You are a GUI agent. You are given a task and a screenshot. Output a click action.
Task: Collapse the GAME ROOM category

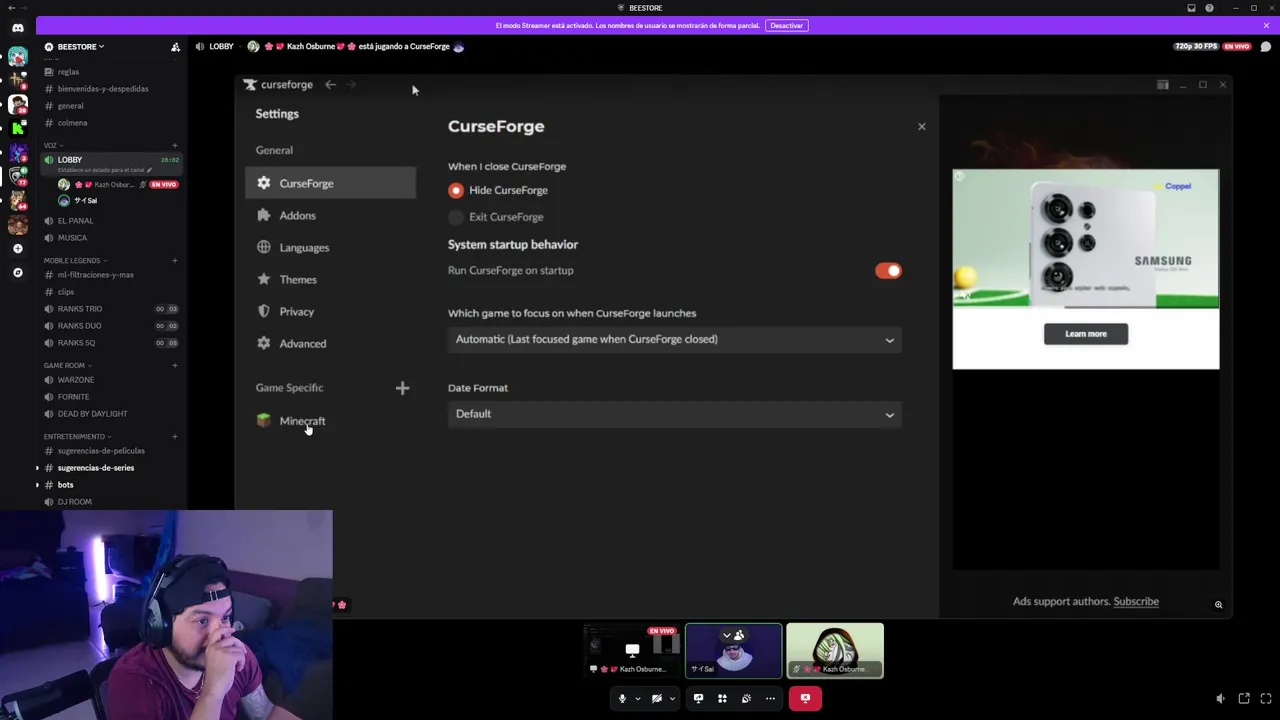point(67,366)
